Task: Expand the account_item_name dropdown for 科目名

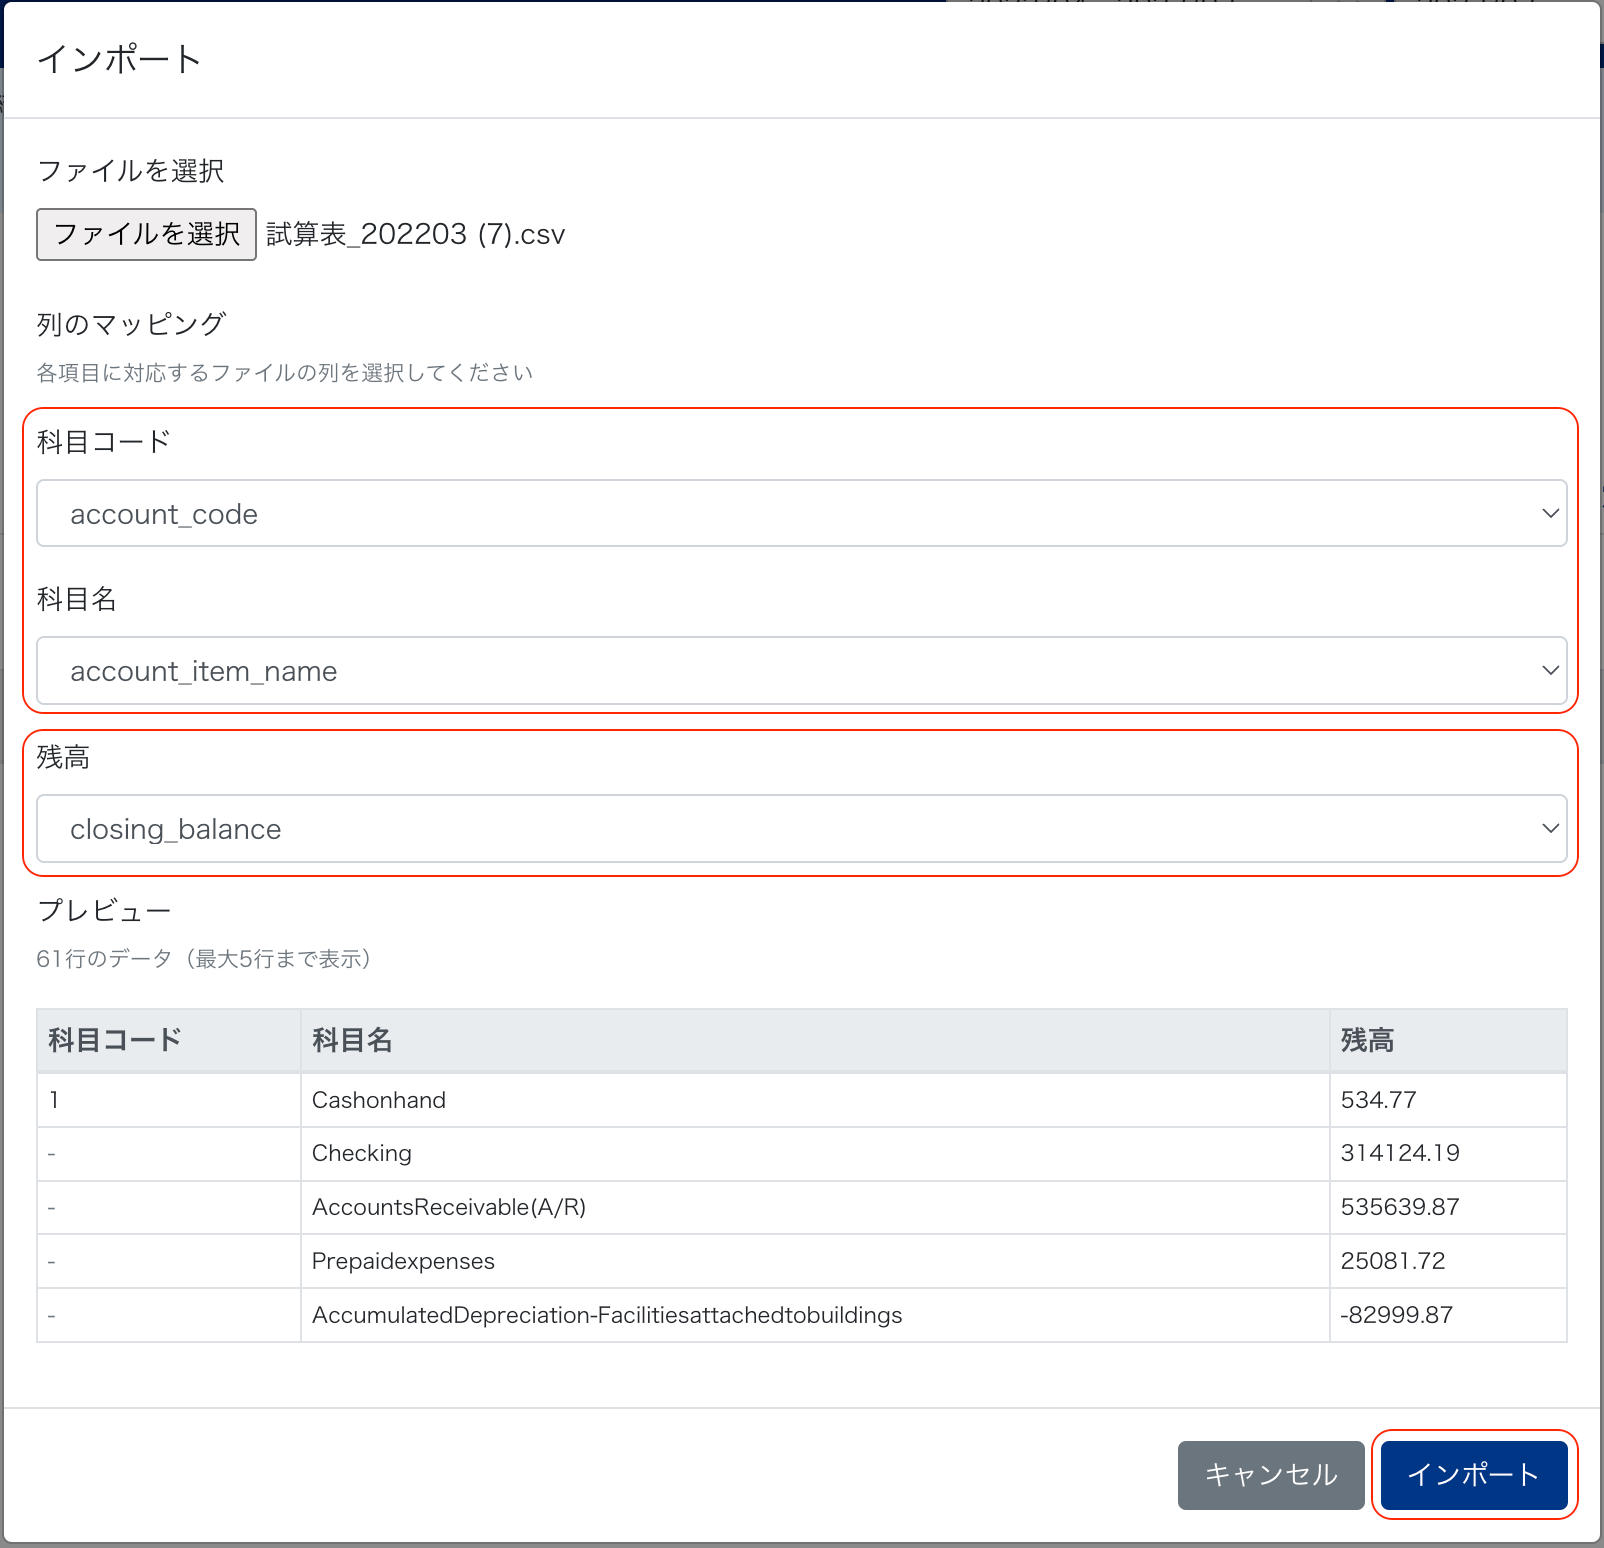Action: [801, 671]
